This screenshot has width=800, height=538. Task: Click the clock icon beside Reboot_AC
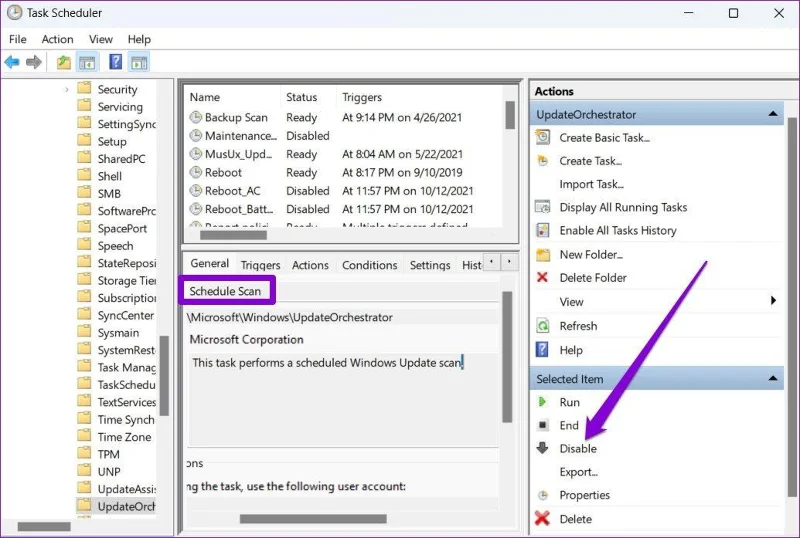(195, 190)
